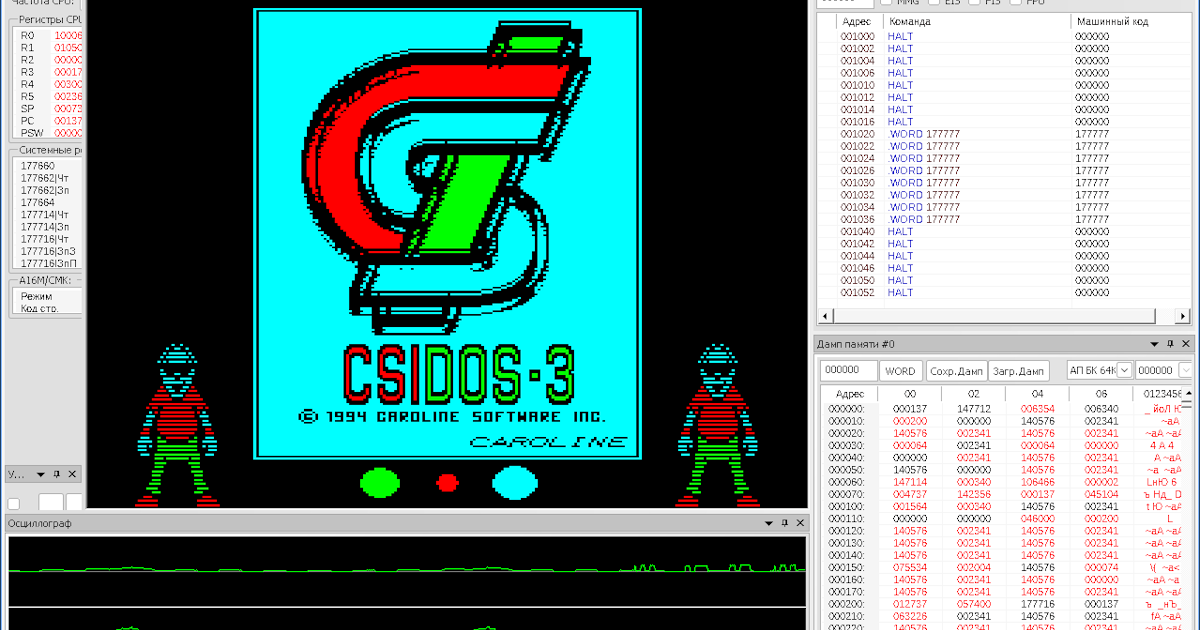Click the R5 register row

[50, 97]
